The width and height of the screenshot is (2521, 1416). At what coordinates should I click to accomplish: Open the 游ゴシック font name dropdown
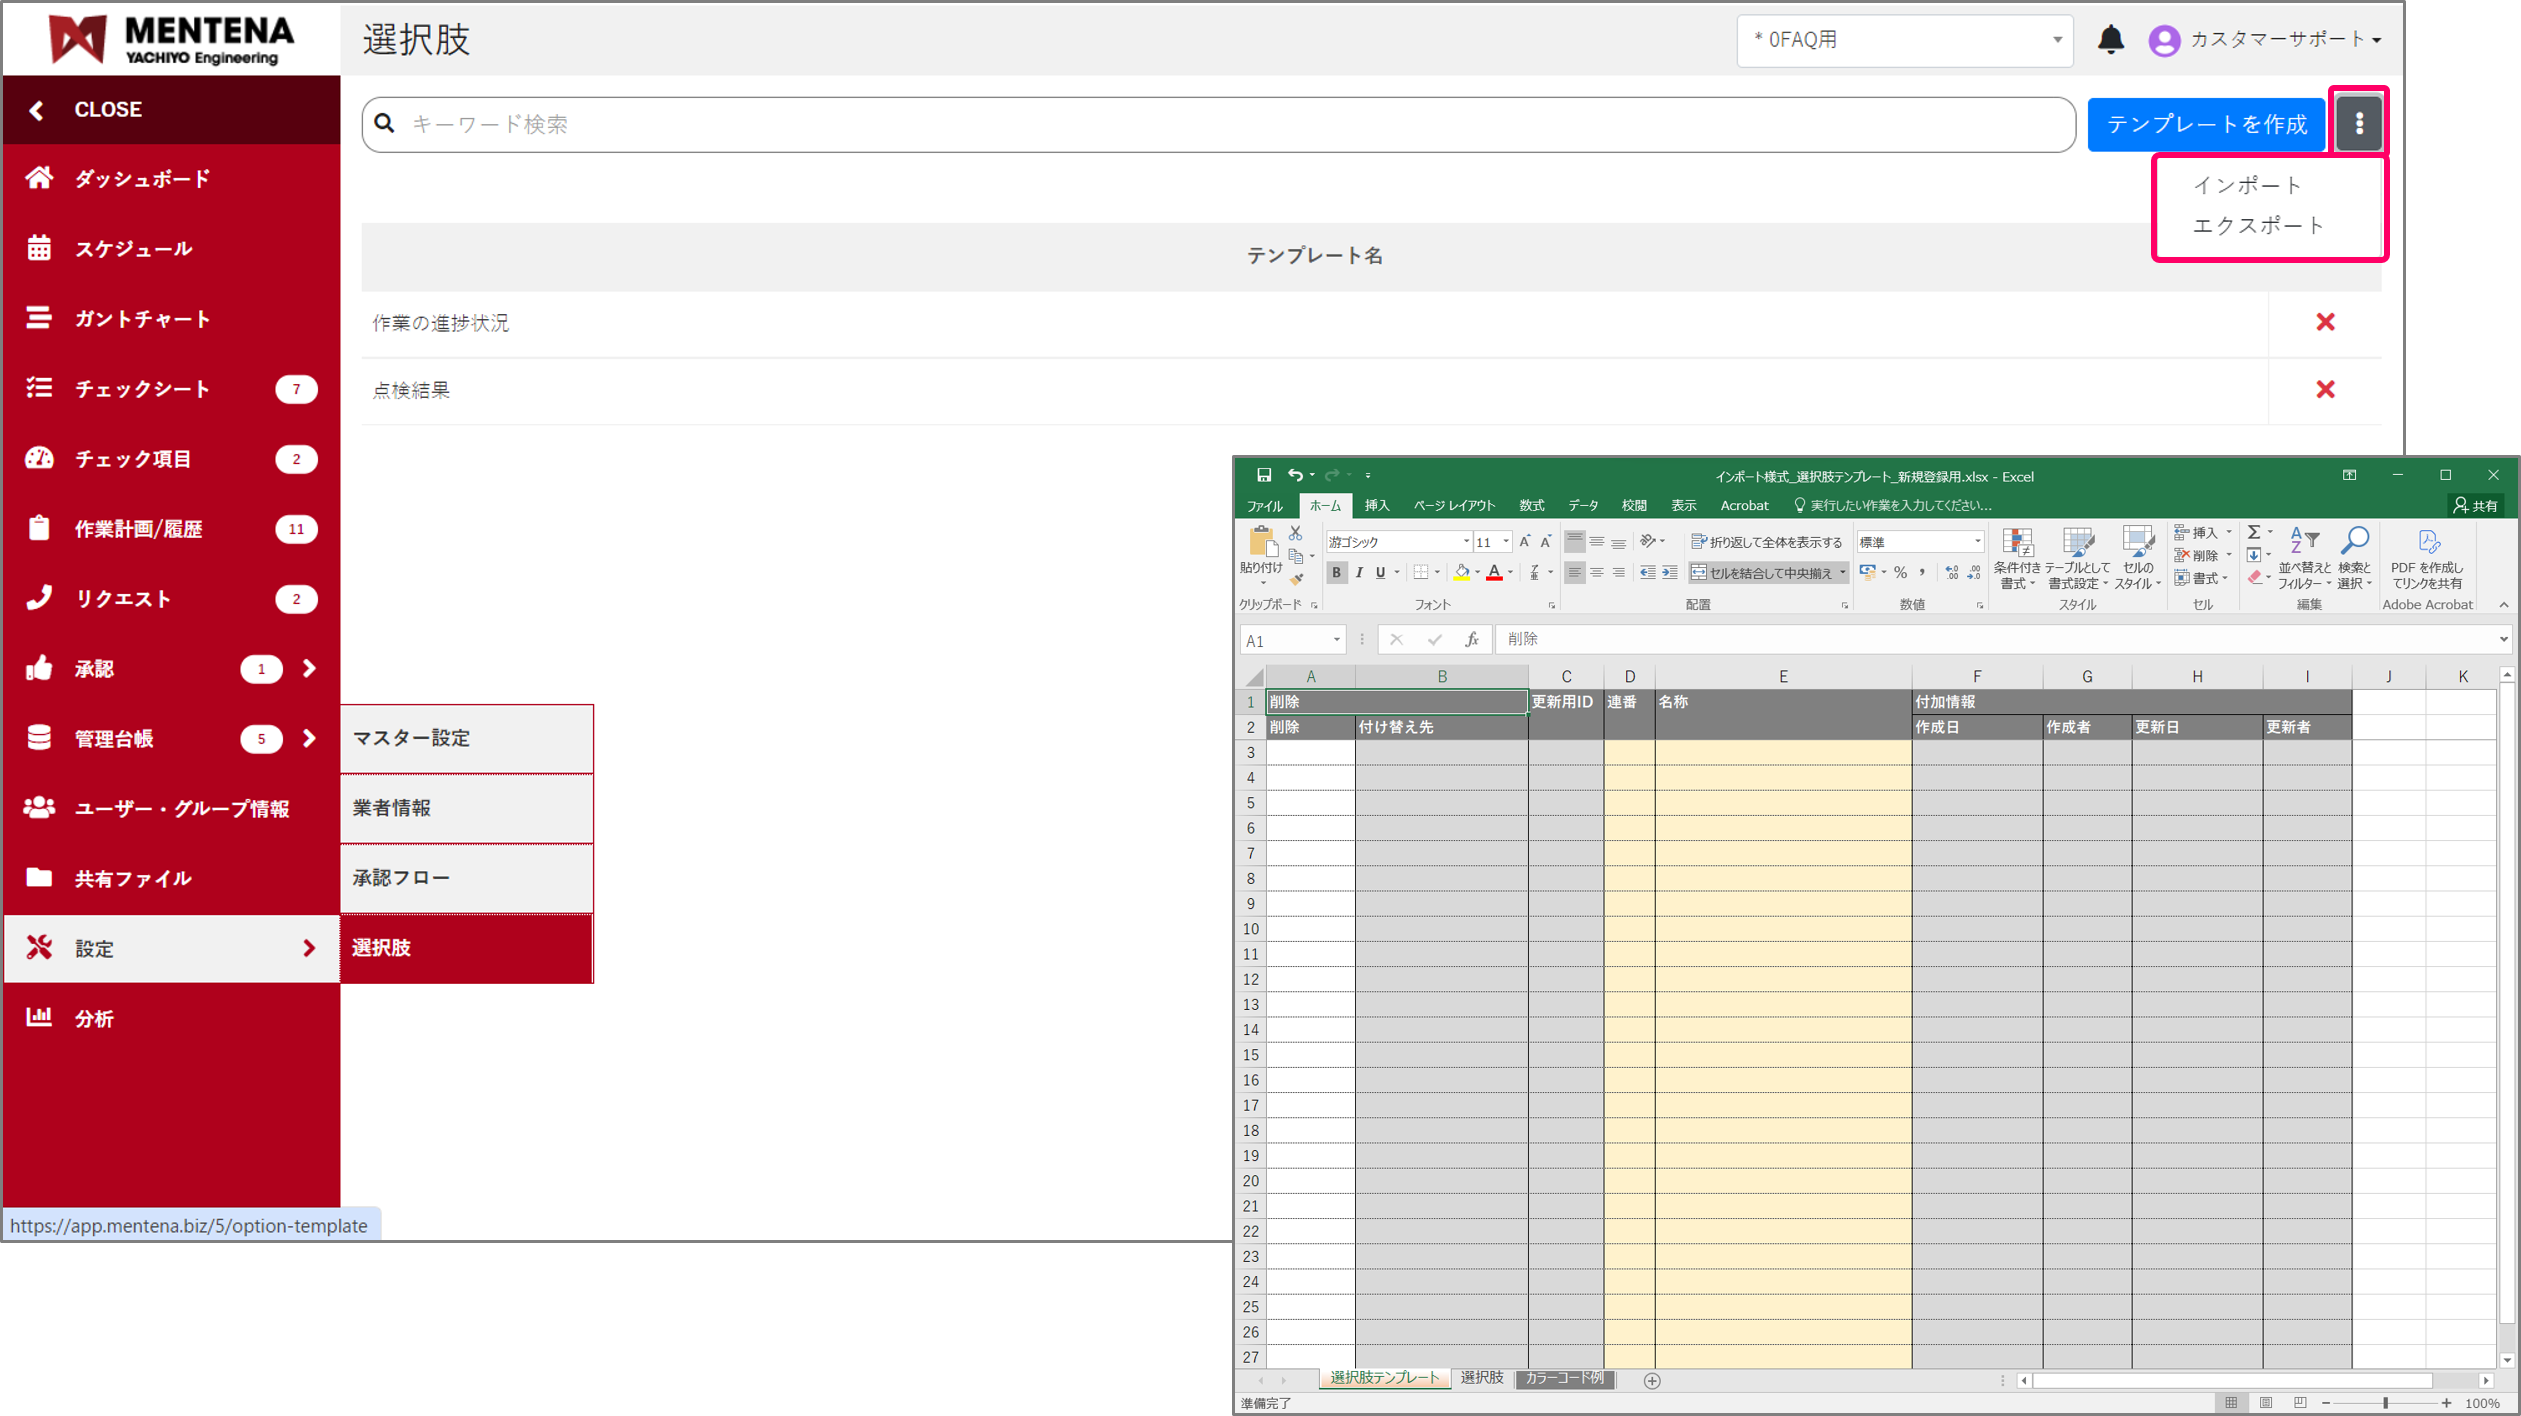(1466, 542)
